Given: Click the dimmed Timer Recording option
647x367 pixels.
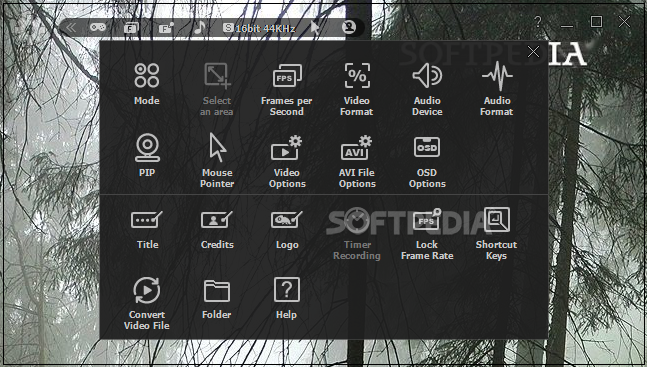Looking at the screenshot, I should [357, 234].
